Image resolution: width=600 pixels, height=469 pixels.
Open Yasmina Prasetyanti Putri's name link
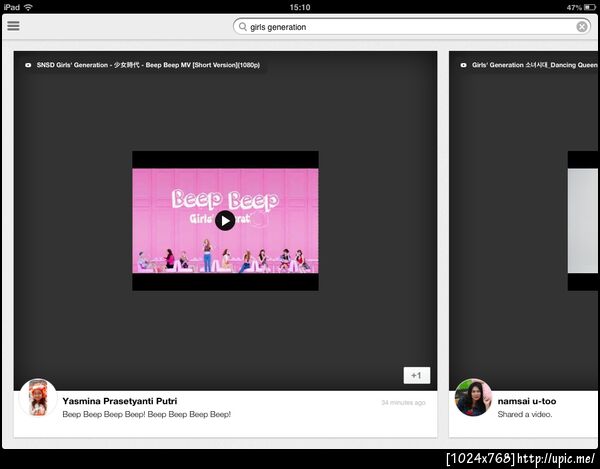[120, 401]
